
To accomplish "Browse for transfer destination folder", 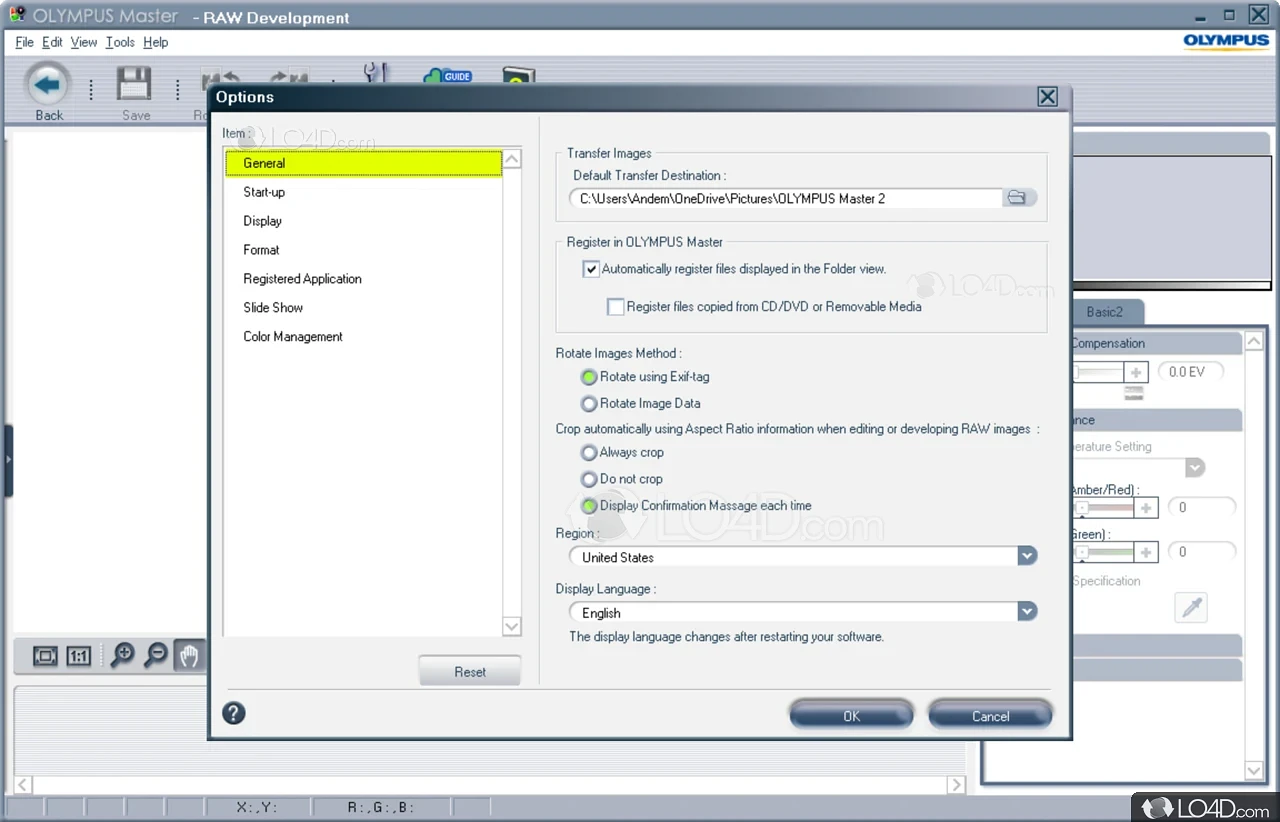I will (x=1017, y=198).
